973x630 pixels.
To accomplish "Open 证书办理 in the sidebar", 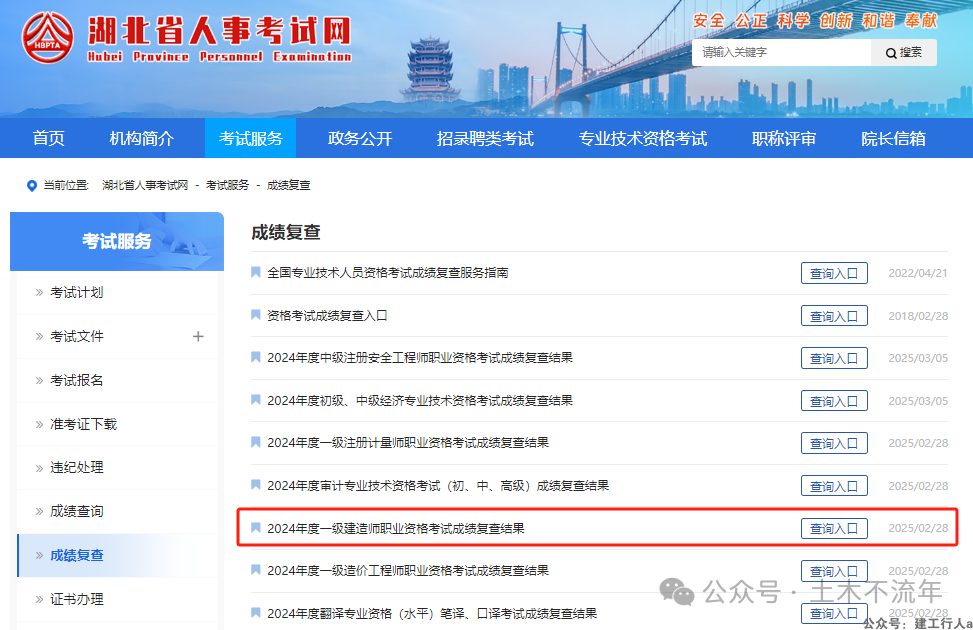I will tap(76, 599).
